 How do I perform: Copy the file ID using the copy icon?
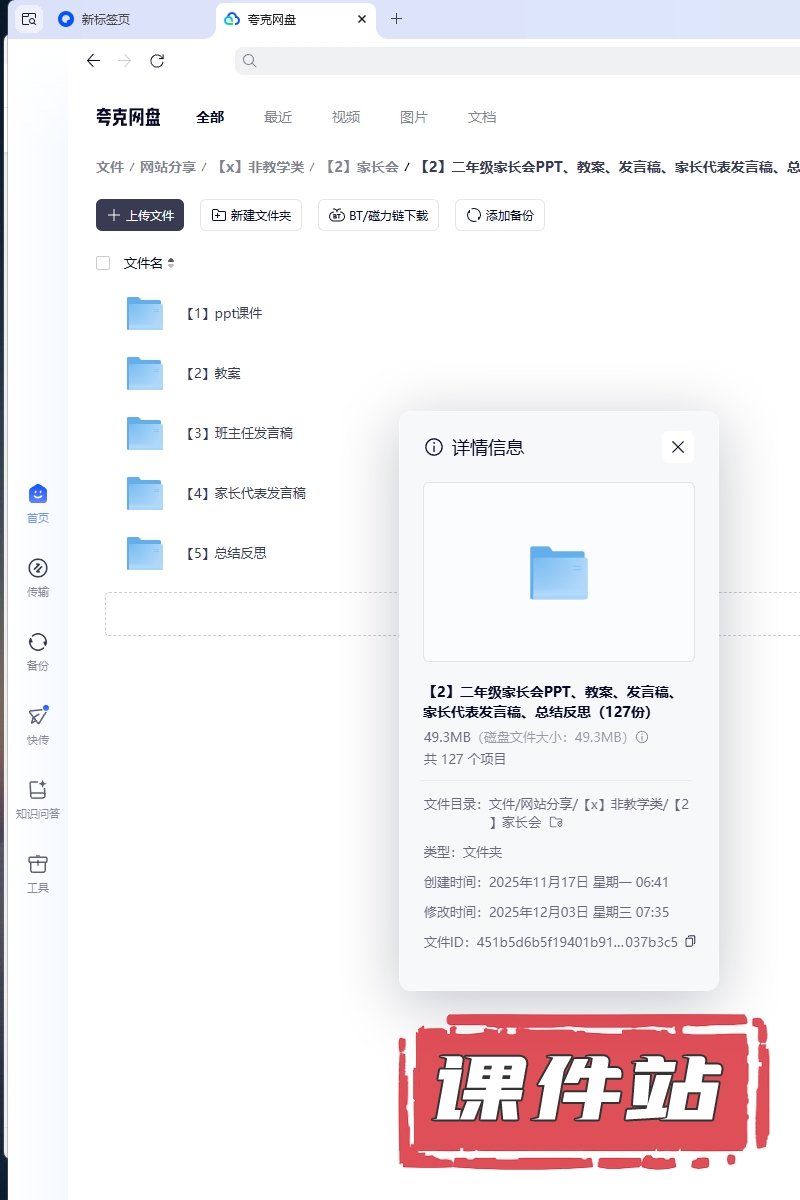690,941
